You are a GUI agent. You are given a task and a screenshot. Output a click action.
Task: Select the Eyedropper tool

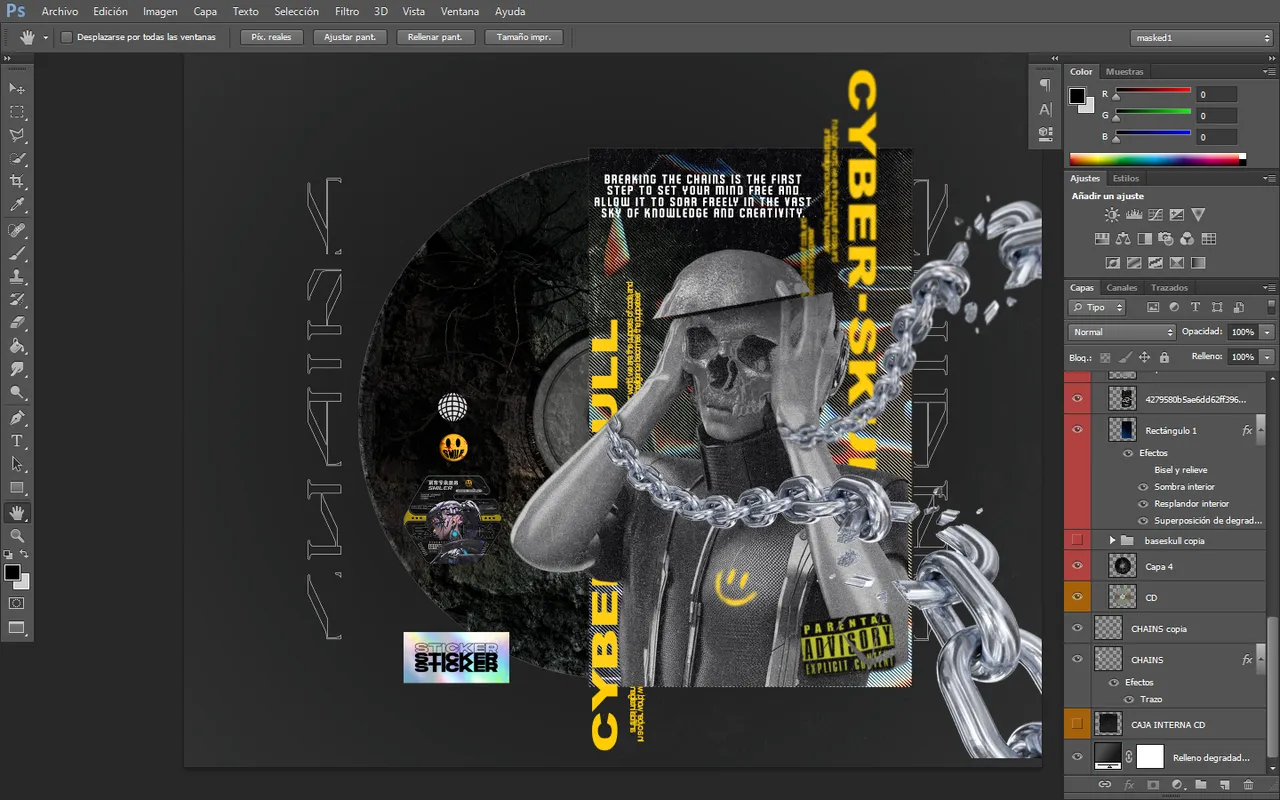point(17,204)
